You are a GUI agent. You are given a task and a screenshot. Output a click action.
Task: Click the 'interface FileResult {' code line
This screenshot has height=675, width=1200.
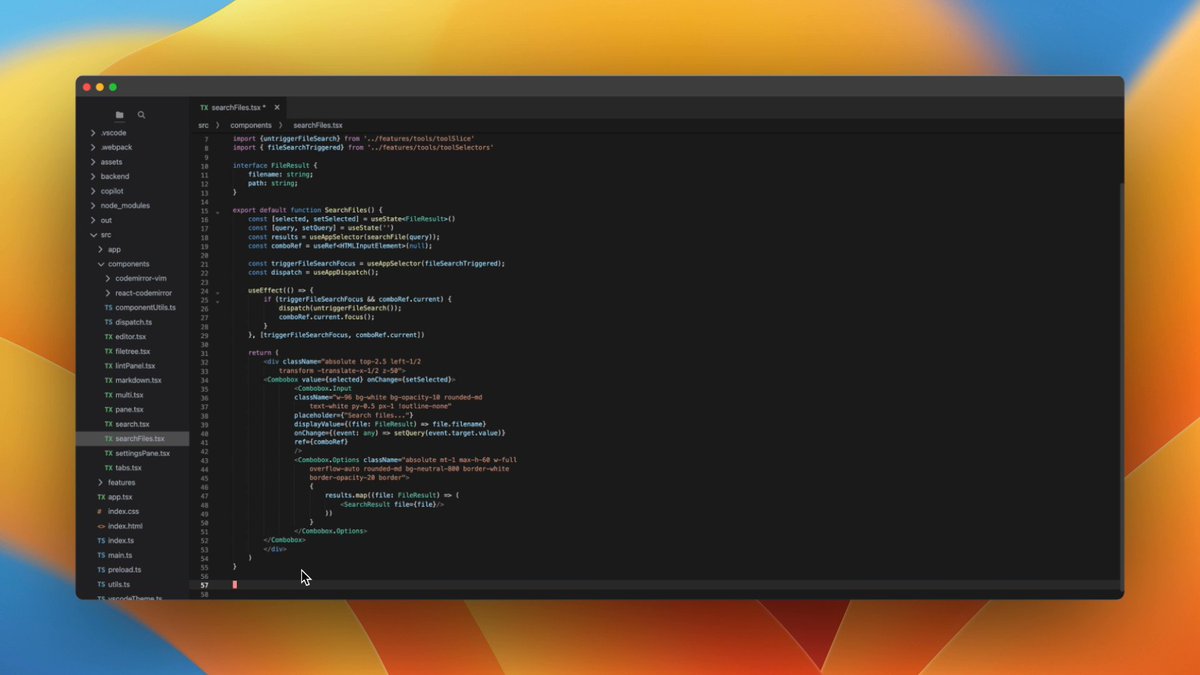pyautogui.click(x=275, y=165)
